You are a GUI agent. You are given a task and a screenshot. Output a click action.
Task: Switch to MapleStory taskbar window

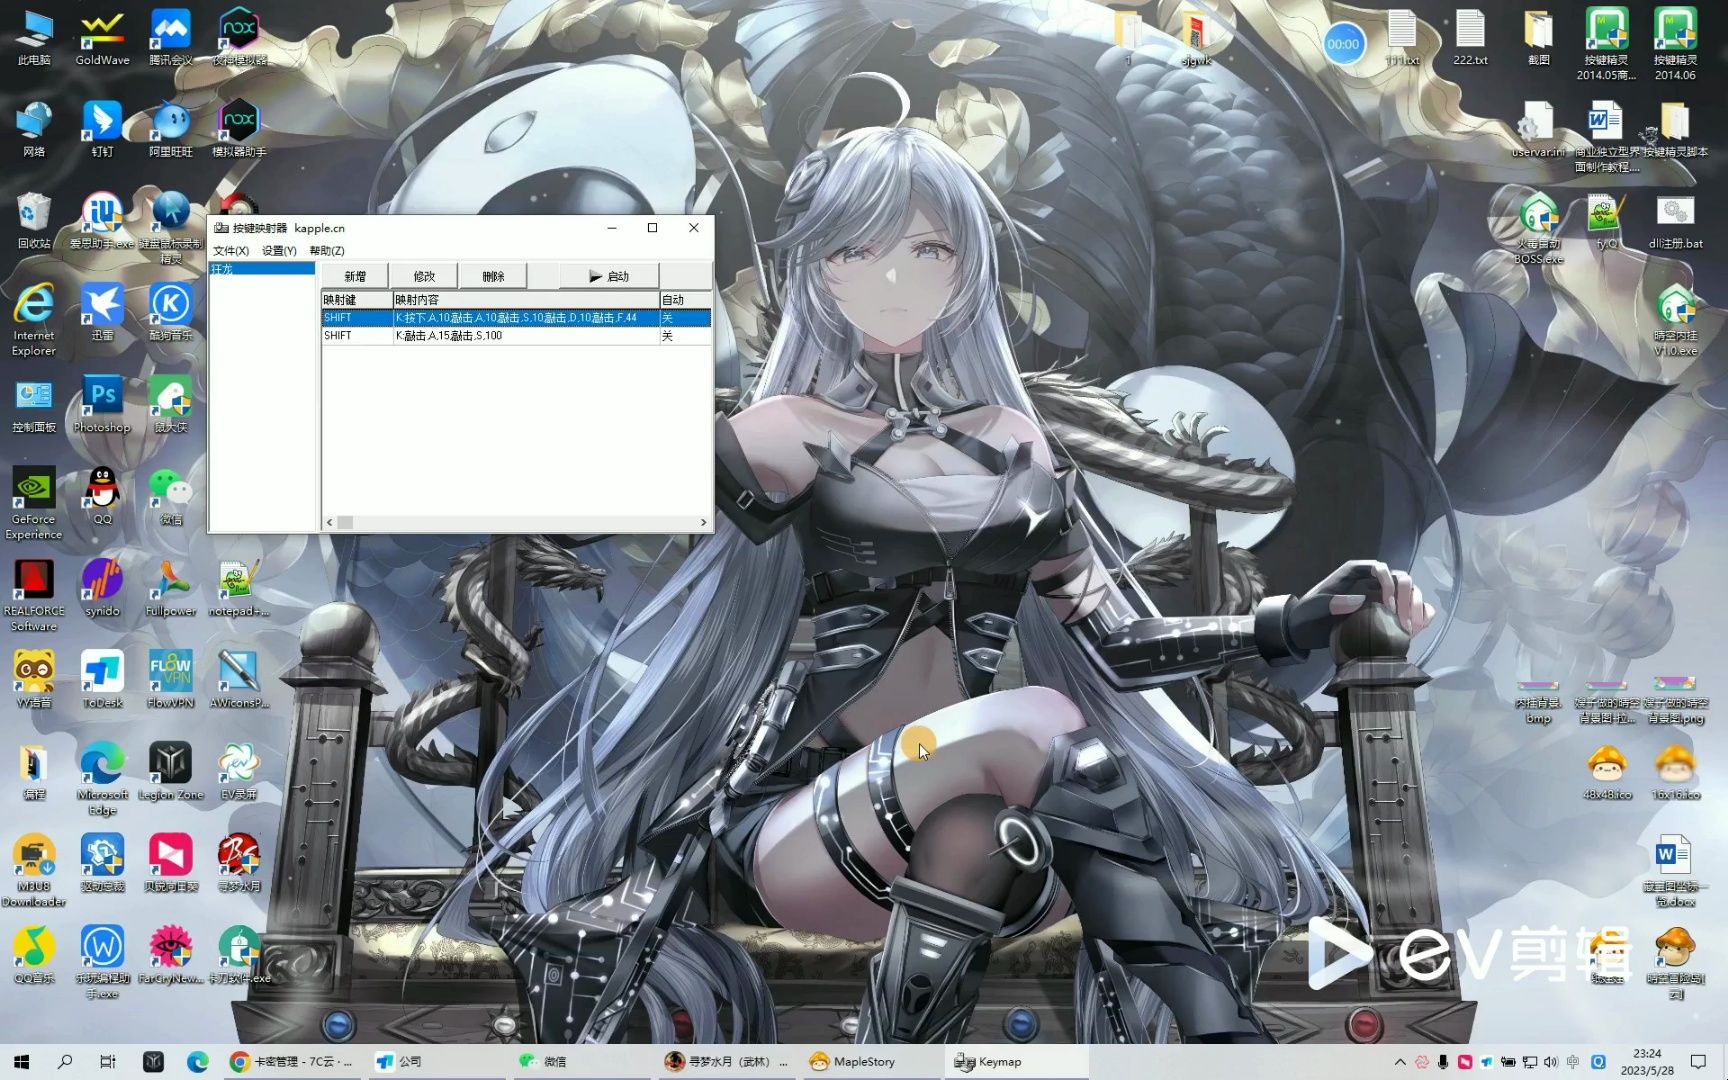pos(870,1062)
